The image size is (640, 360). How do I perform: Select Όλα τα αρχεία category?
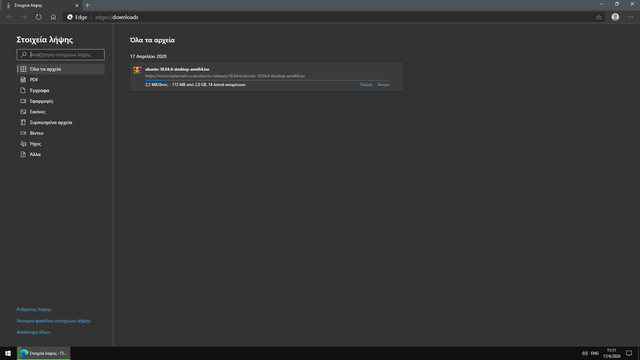click(60, 69)
